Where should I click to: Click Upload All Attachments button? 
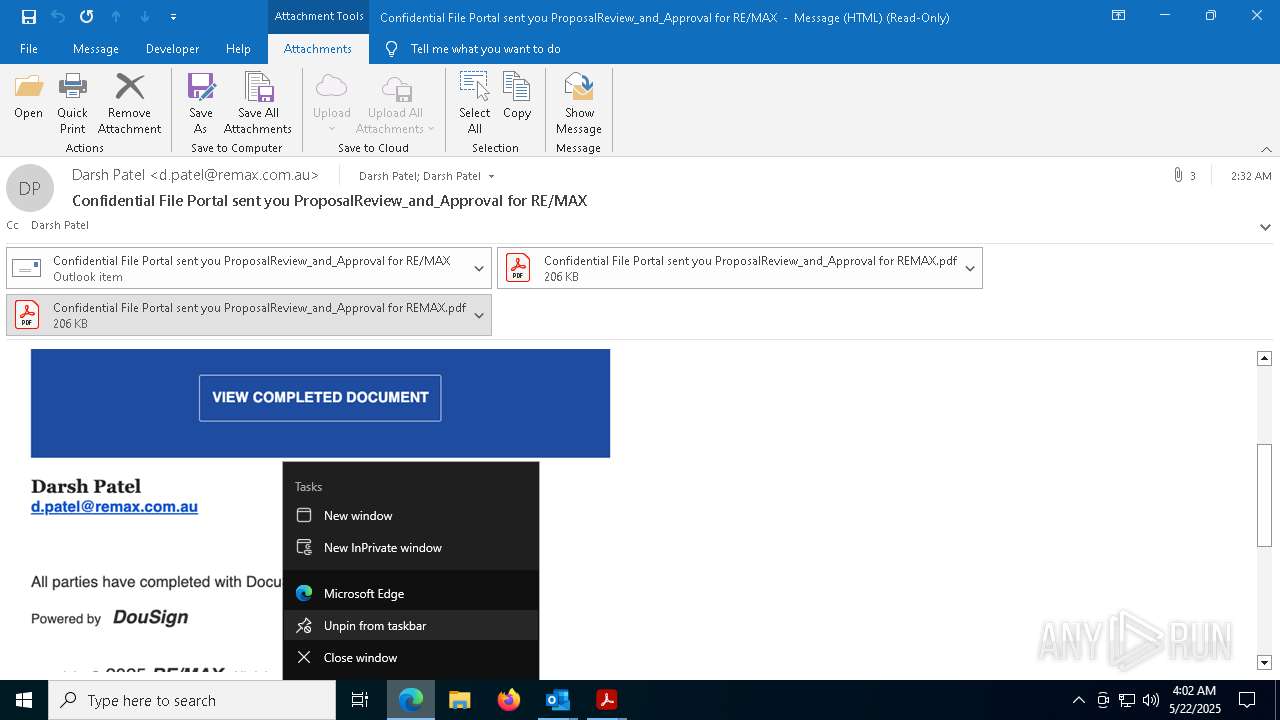pos(395,104)
